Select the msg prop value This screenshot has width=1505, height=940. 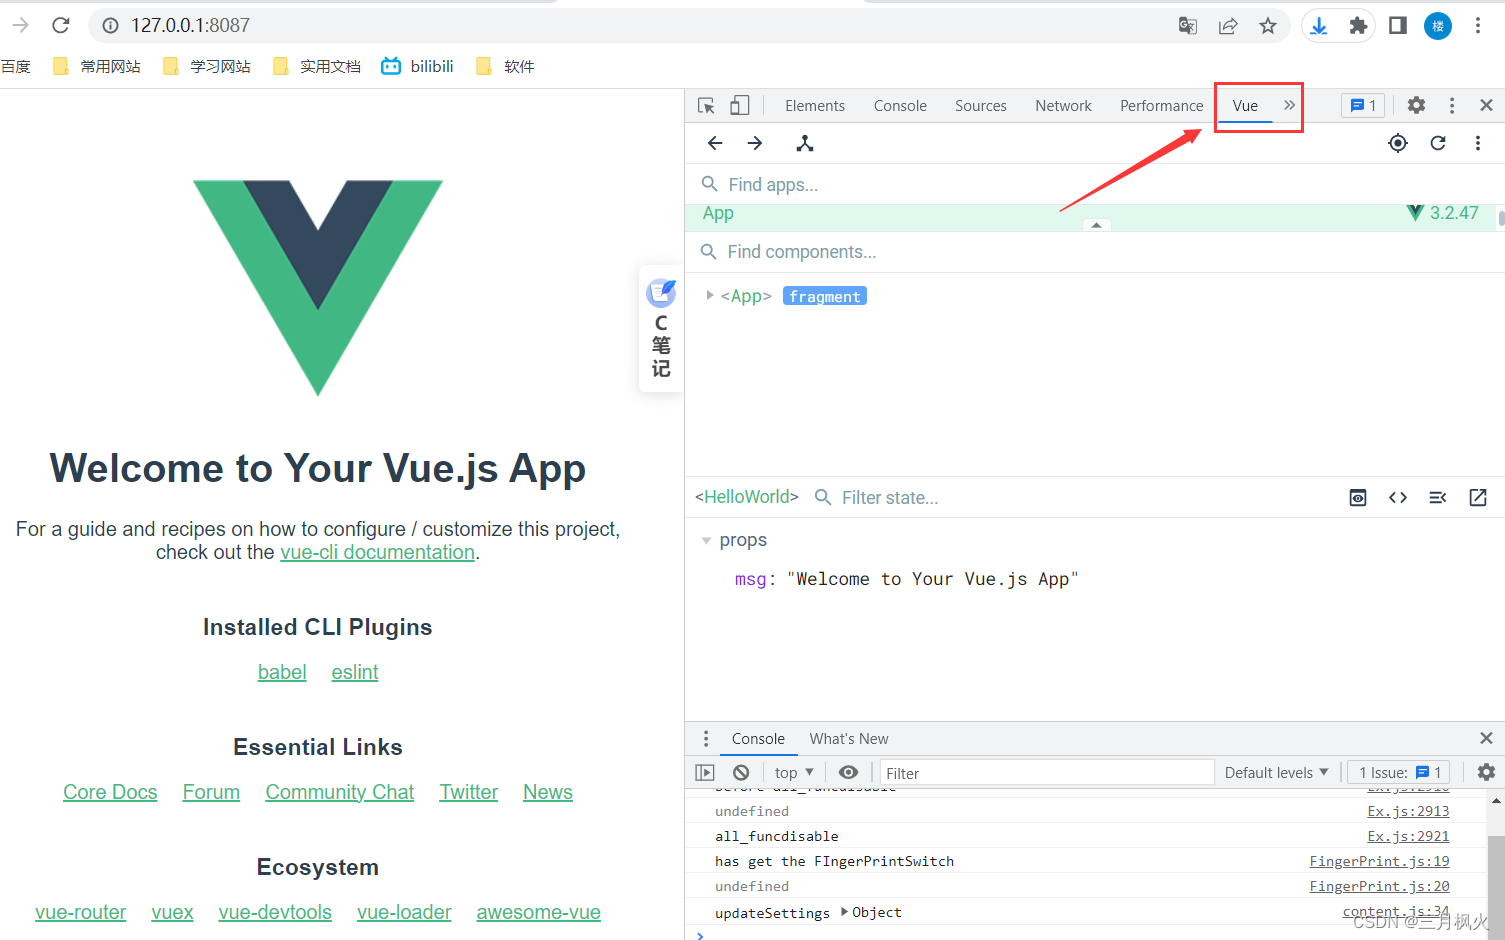[933, 579]
